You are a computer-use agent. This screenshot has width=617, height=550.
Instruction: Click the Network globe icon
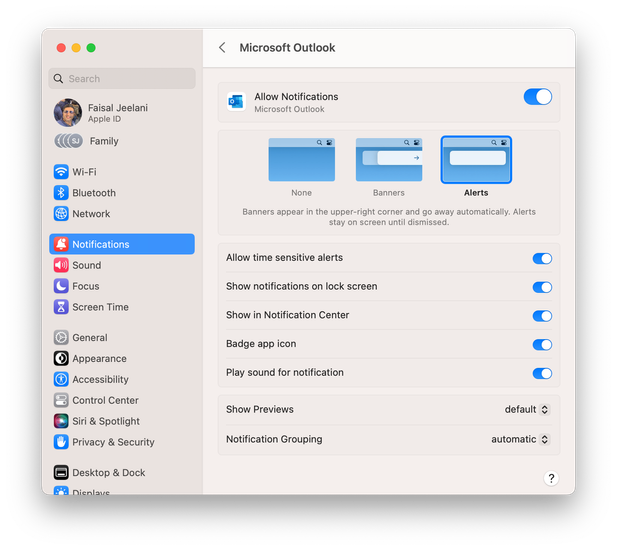pyautogui.click(x=61, y=214)
